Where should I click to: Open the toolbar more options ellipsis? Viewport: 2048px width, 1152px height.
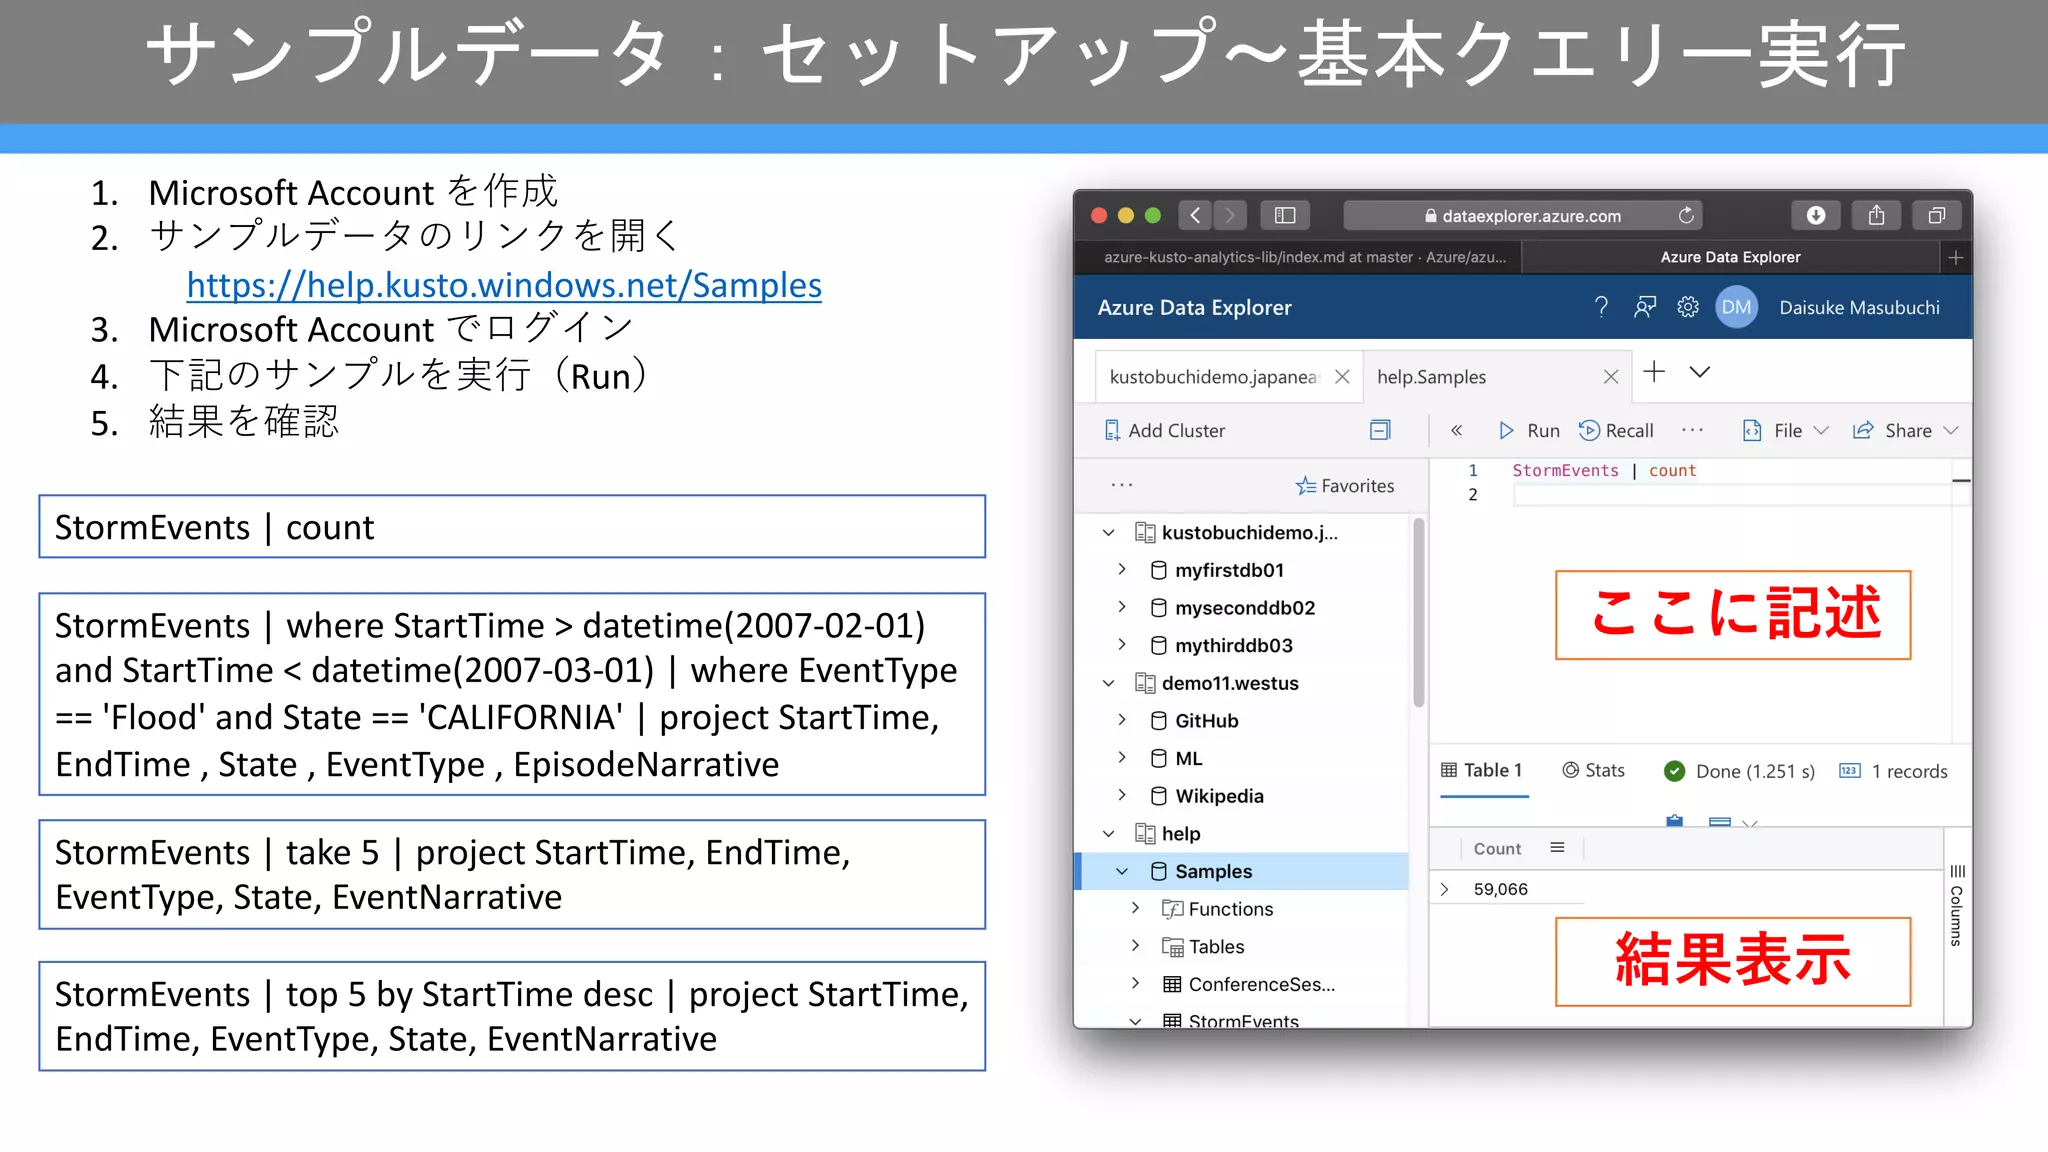click(x=1692, y=430)
